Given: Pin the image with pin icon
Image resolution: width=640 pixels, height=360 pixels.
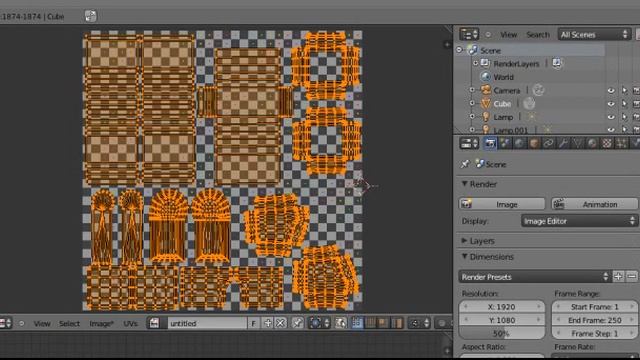Looking at the screenshot, I should point(297,323).
